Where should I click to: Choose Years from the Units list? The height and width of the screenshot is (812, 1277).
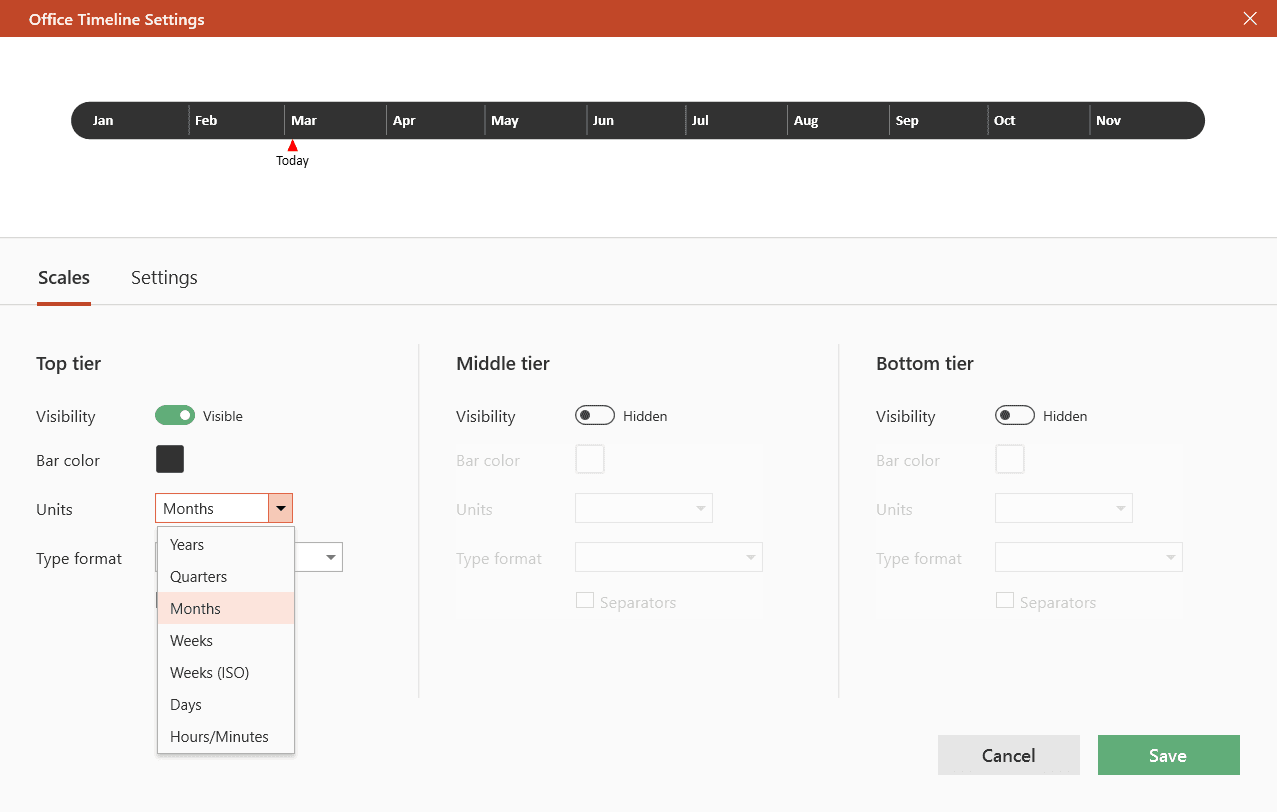click(x=226, y=545)
